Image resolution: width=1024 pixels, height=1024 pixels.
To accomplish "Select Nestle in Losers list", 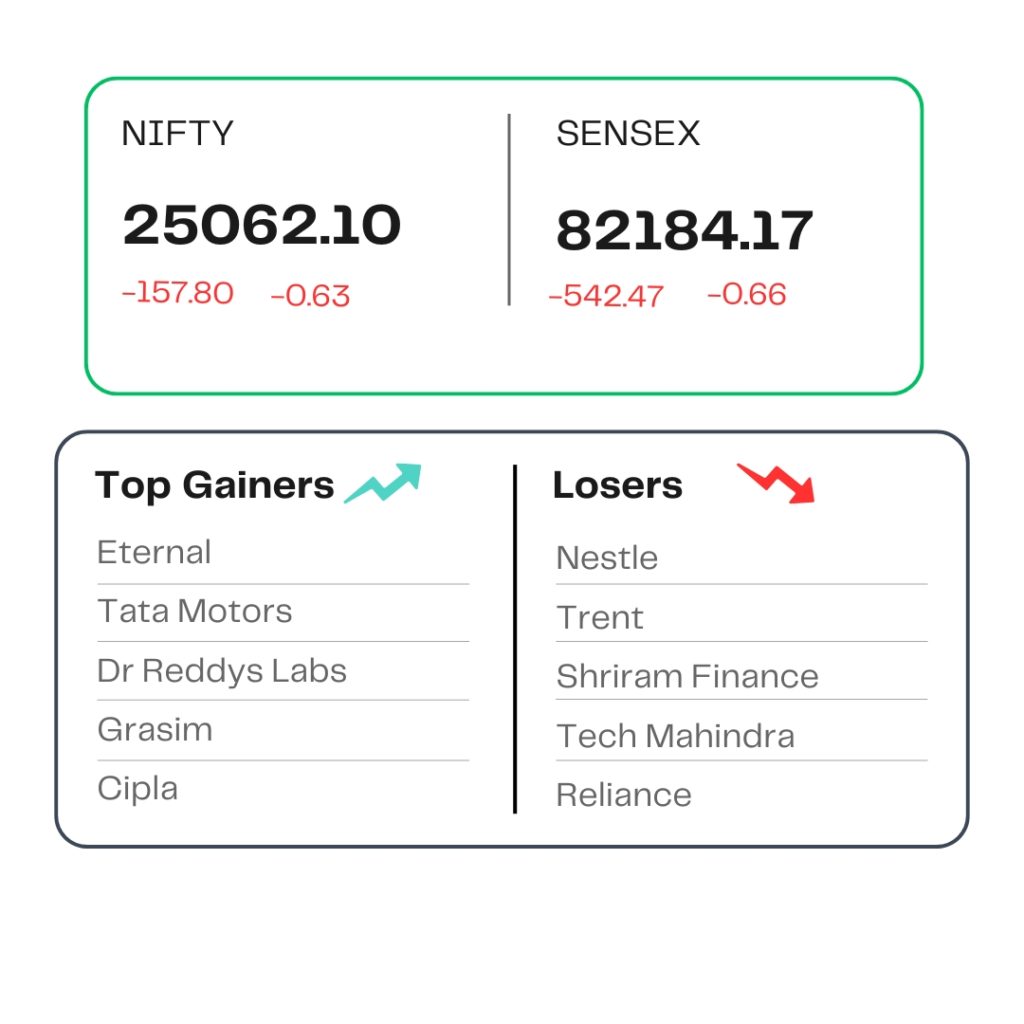I will [x=607, y=558].
